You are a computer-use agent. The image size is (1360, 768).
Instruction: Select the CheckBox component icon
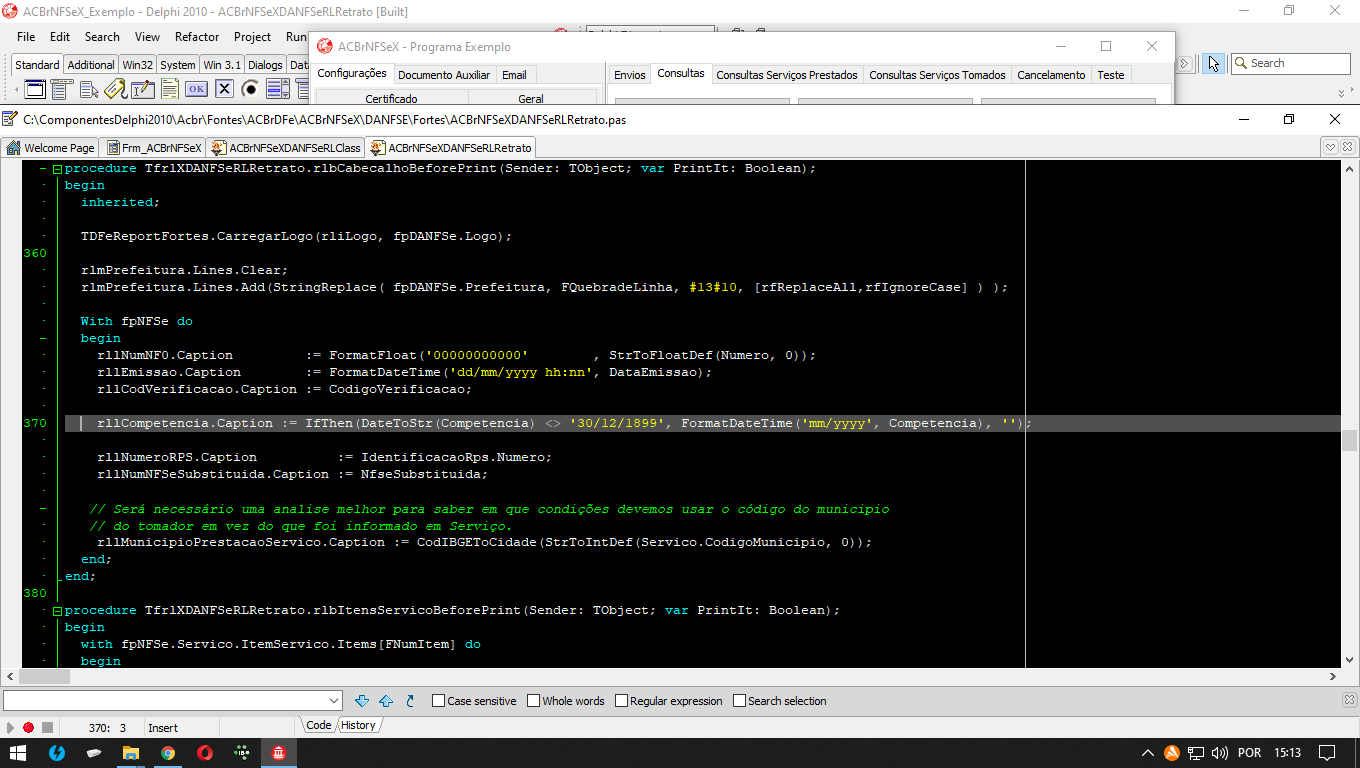[224, 89]
